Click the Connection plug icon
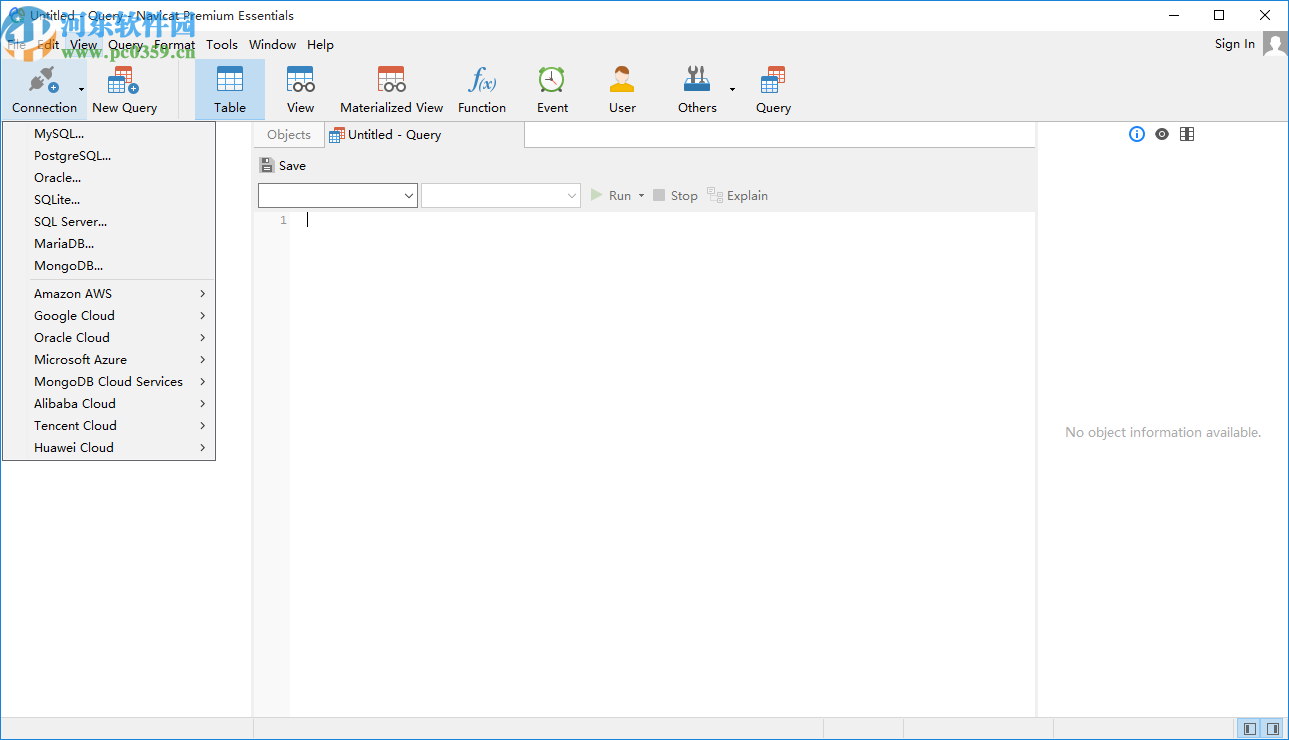1289x740 pixels. 44,80
